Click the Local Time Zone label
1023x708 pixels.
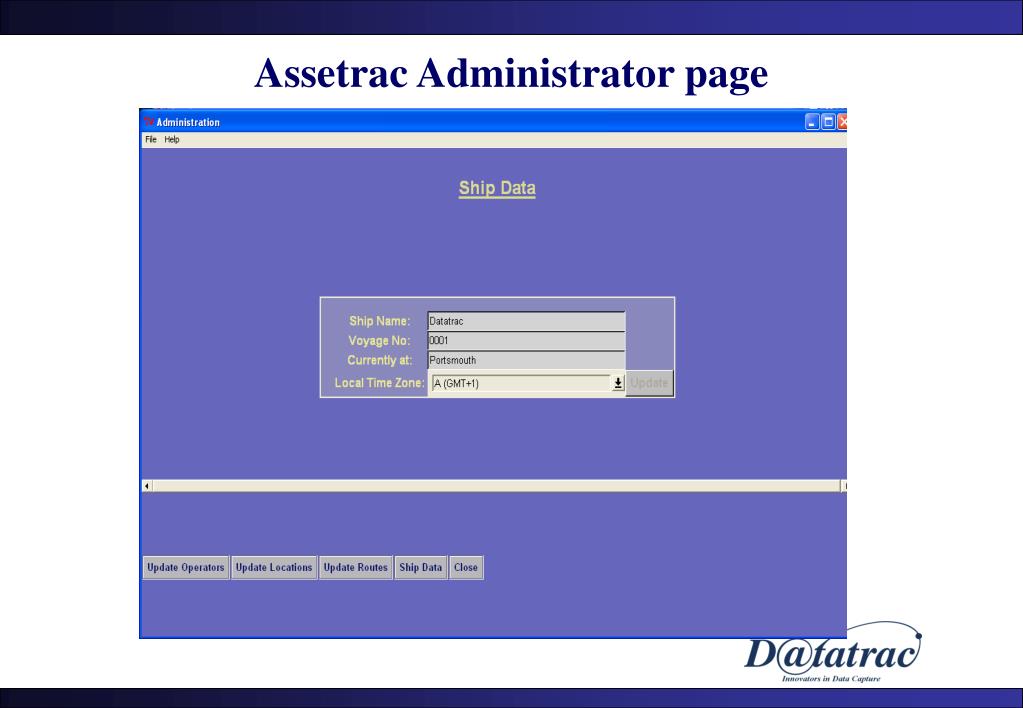point(379,383)
